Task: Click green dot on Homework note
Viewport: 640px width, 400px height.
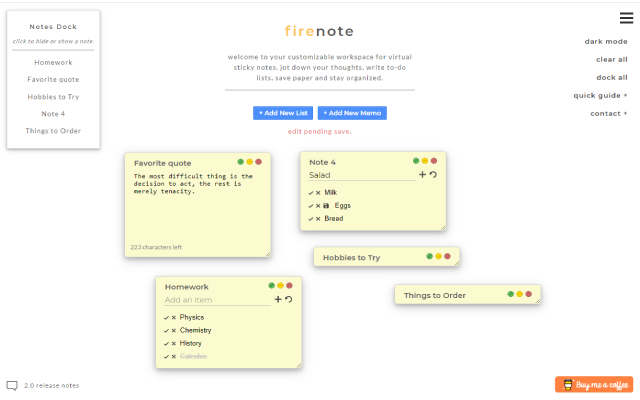Action: tap(271, 286)
